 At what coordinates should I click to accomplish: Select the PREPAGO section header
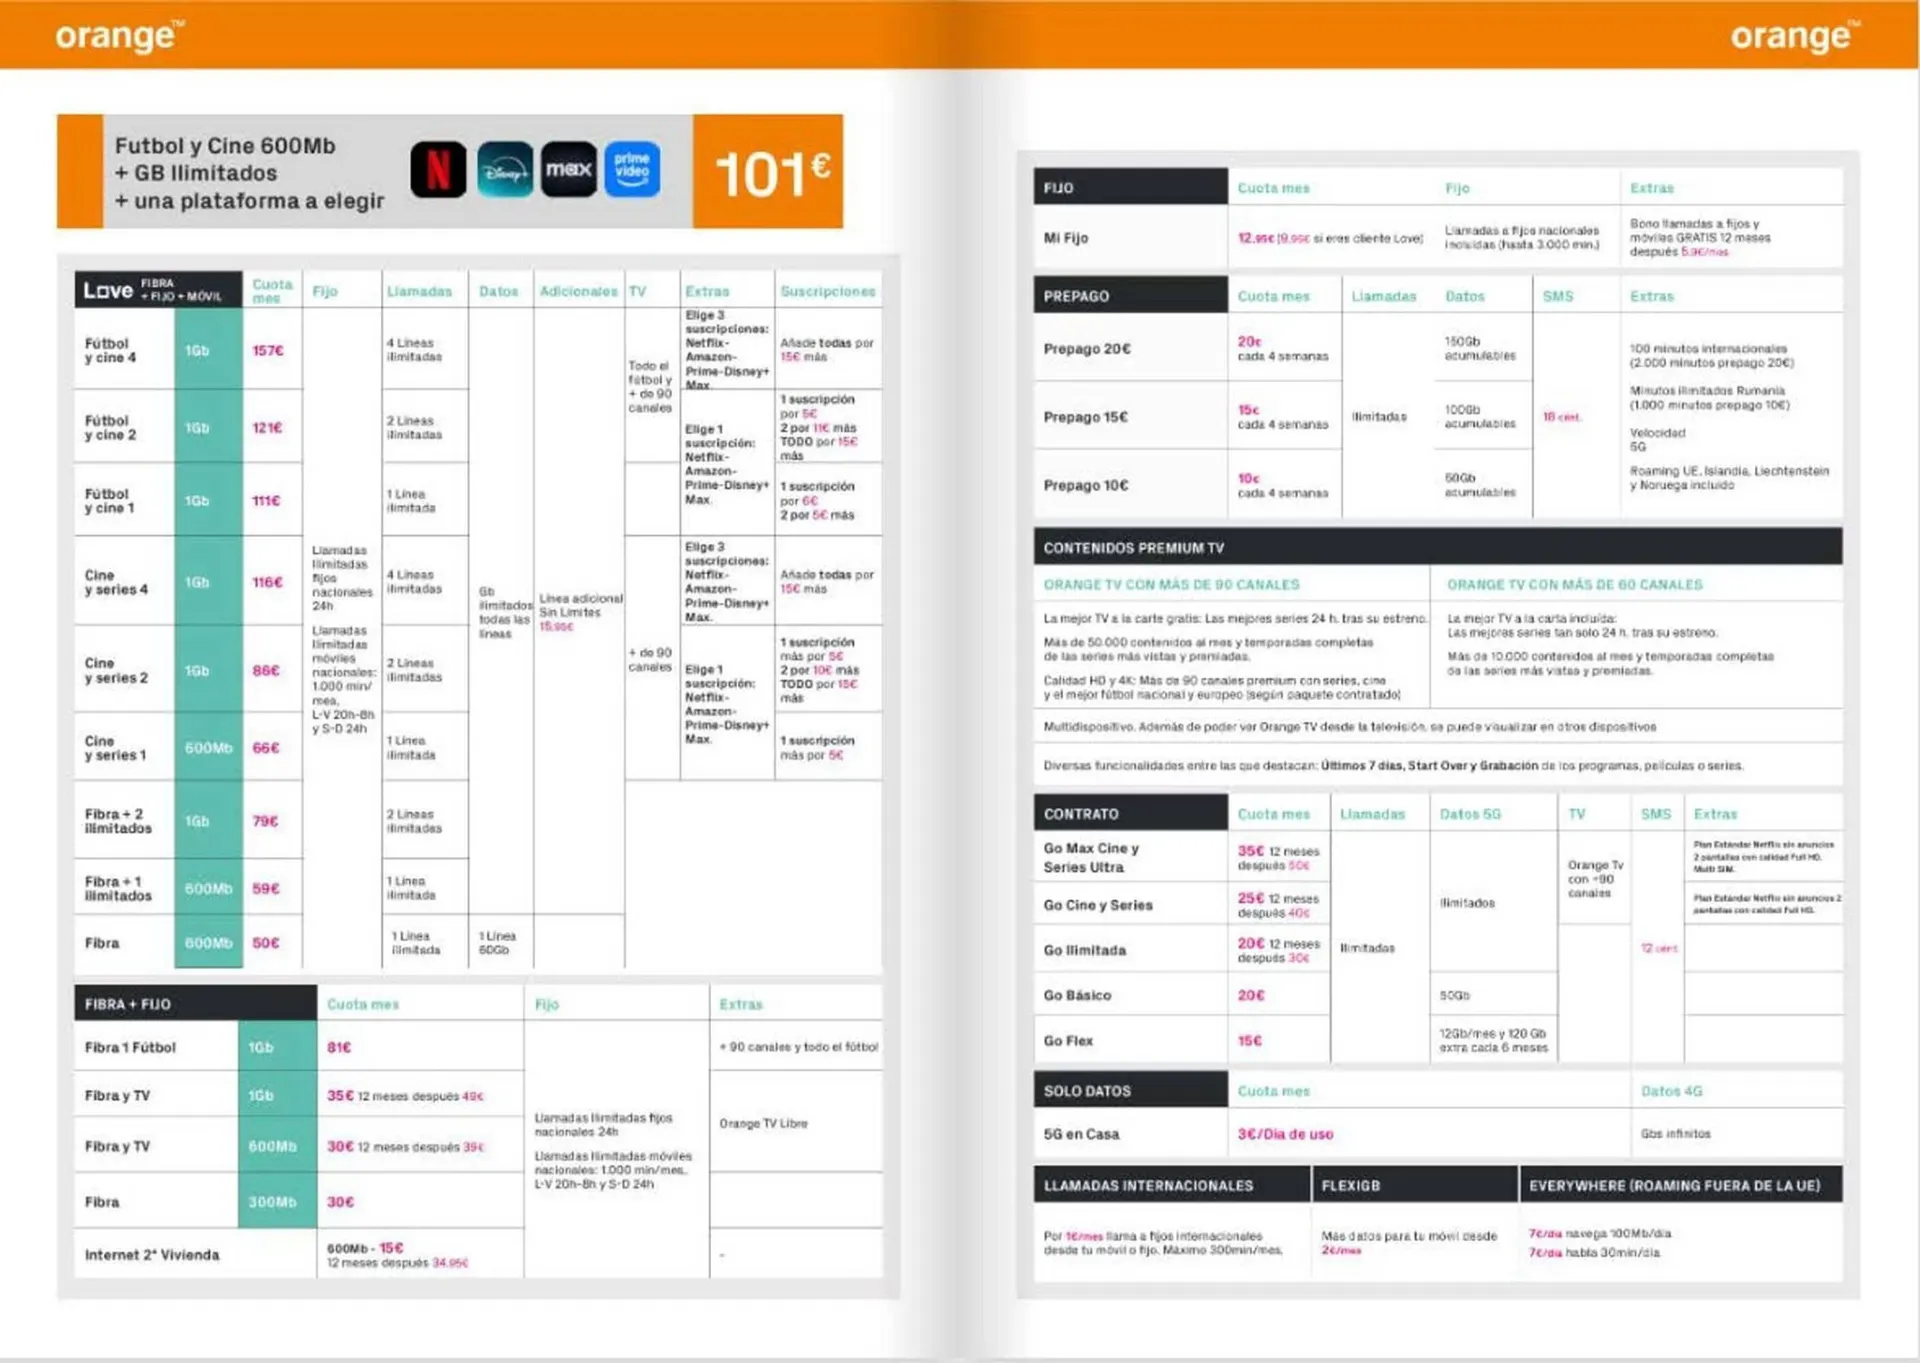1130,296
